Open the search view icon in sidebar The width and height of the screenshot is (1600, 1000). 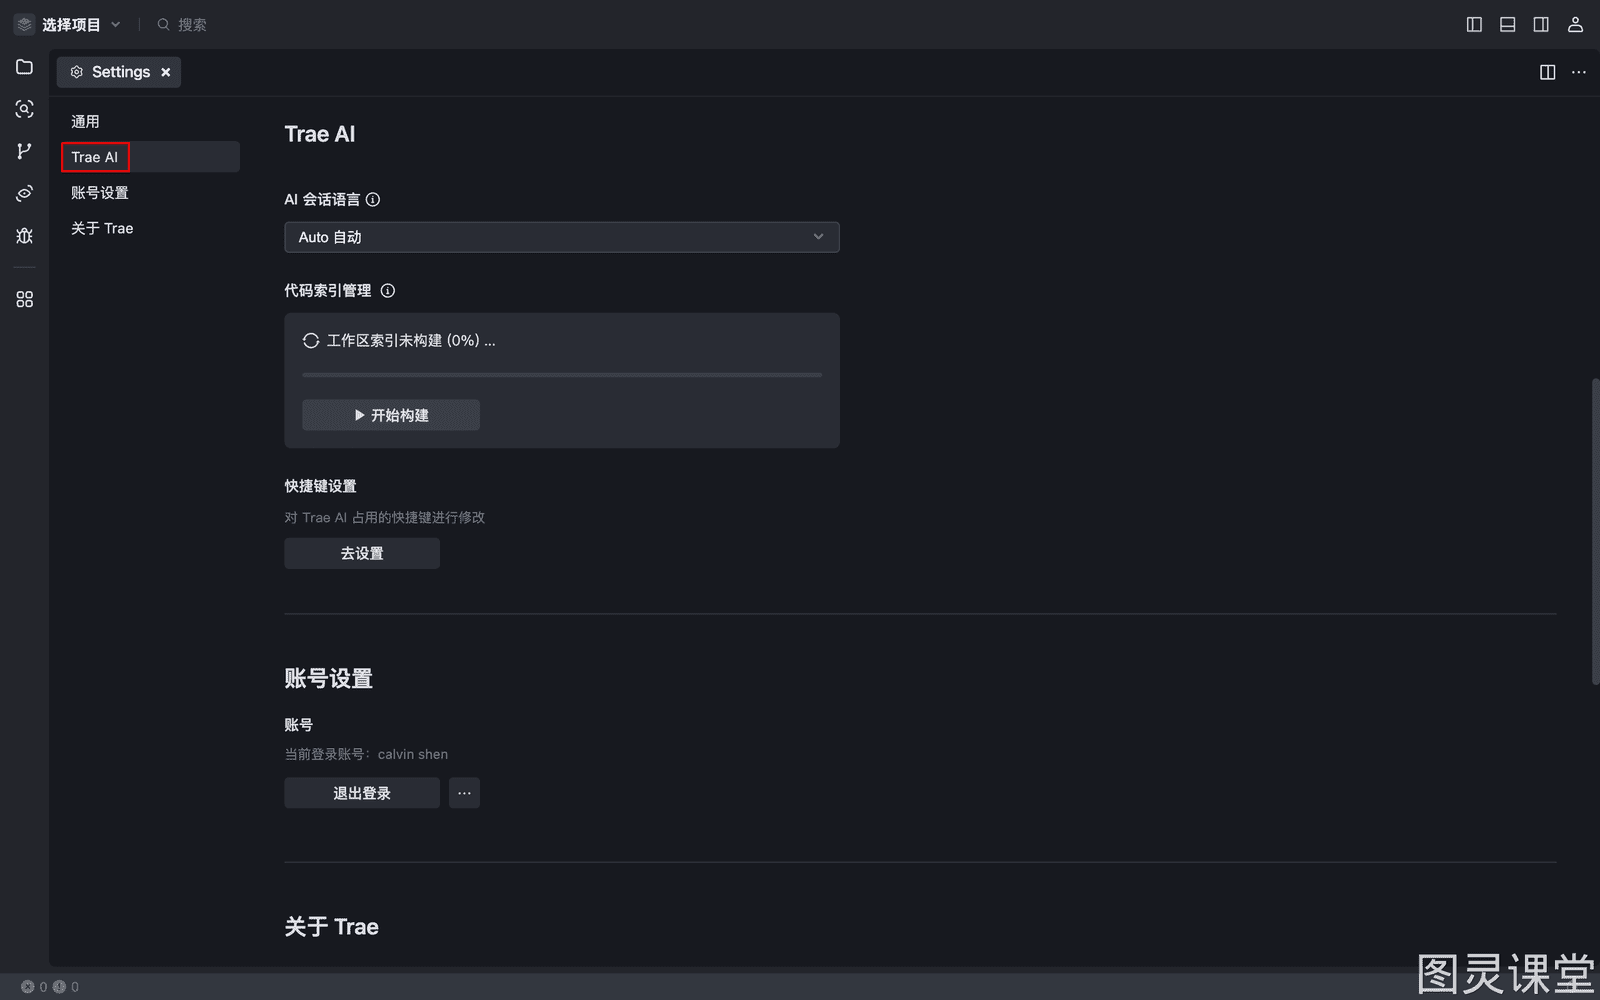pos(24,109)
